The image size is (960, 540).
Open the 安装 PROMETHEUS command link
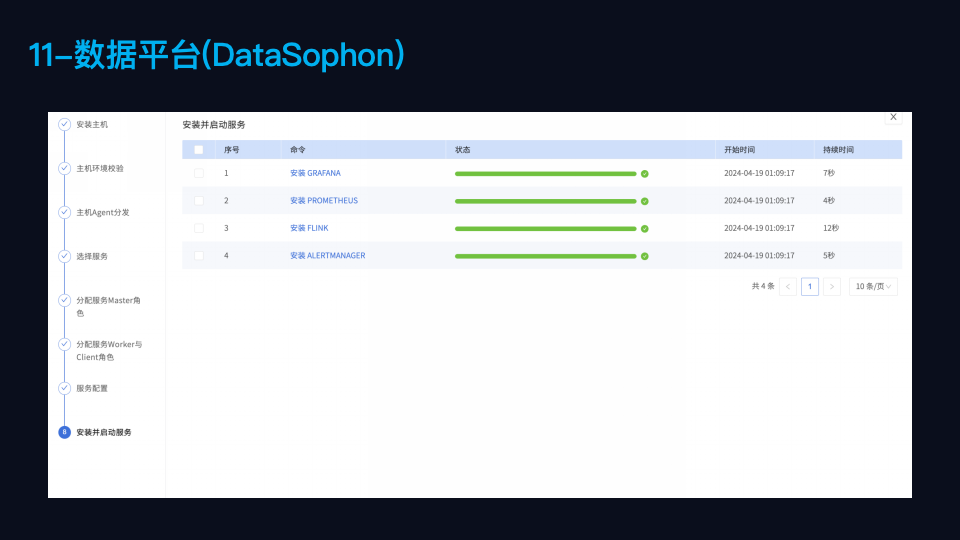point(324,201)
